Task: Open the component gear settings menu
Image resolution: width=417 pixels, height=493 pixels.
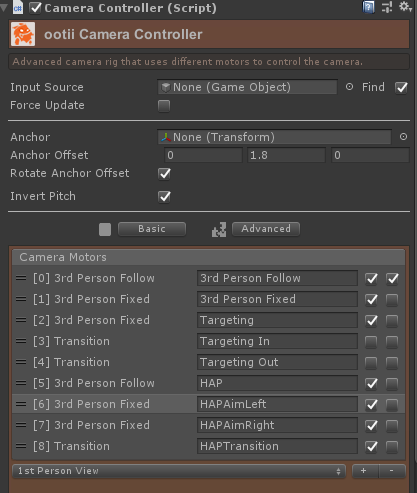Action: tap(405, 7)
